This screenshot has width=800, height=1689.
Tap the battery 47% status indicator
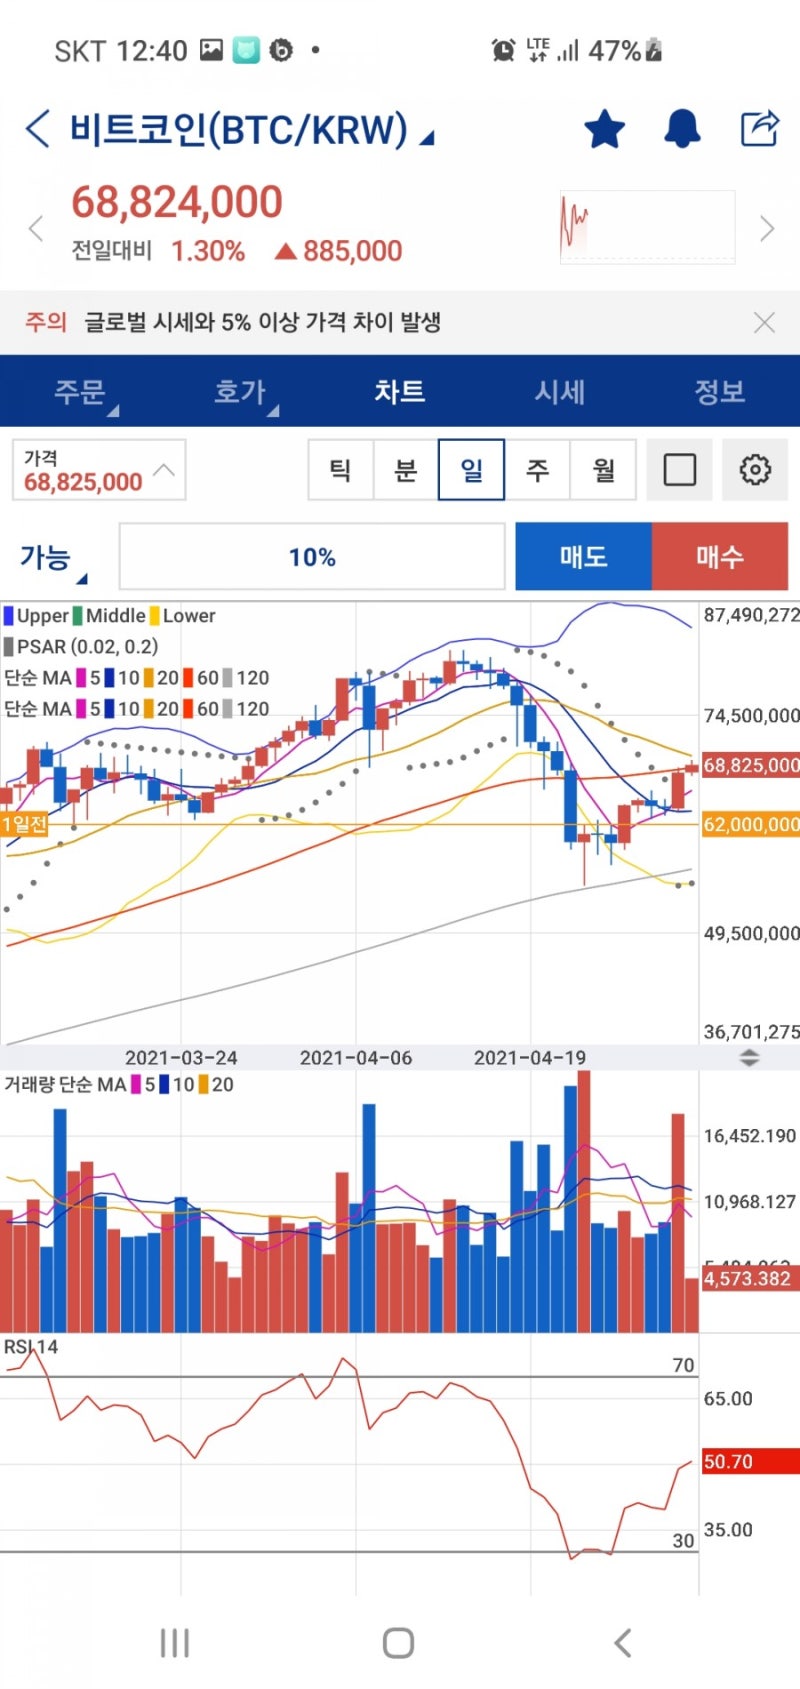[625, 50]
